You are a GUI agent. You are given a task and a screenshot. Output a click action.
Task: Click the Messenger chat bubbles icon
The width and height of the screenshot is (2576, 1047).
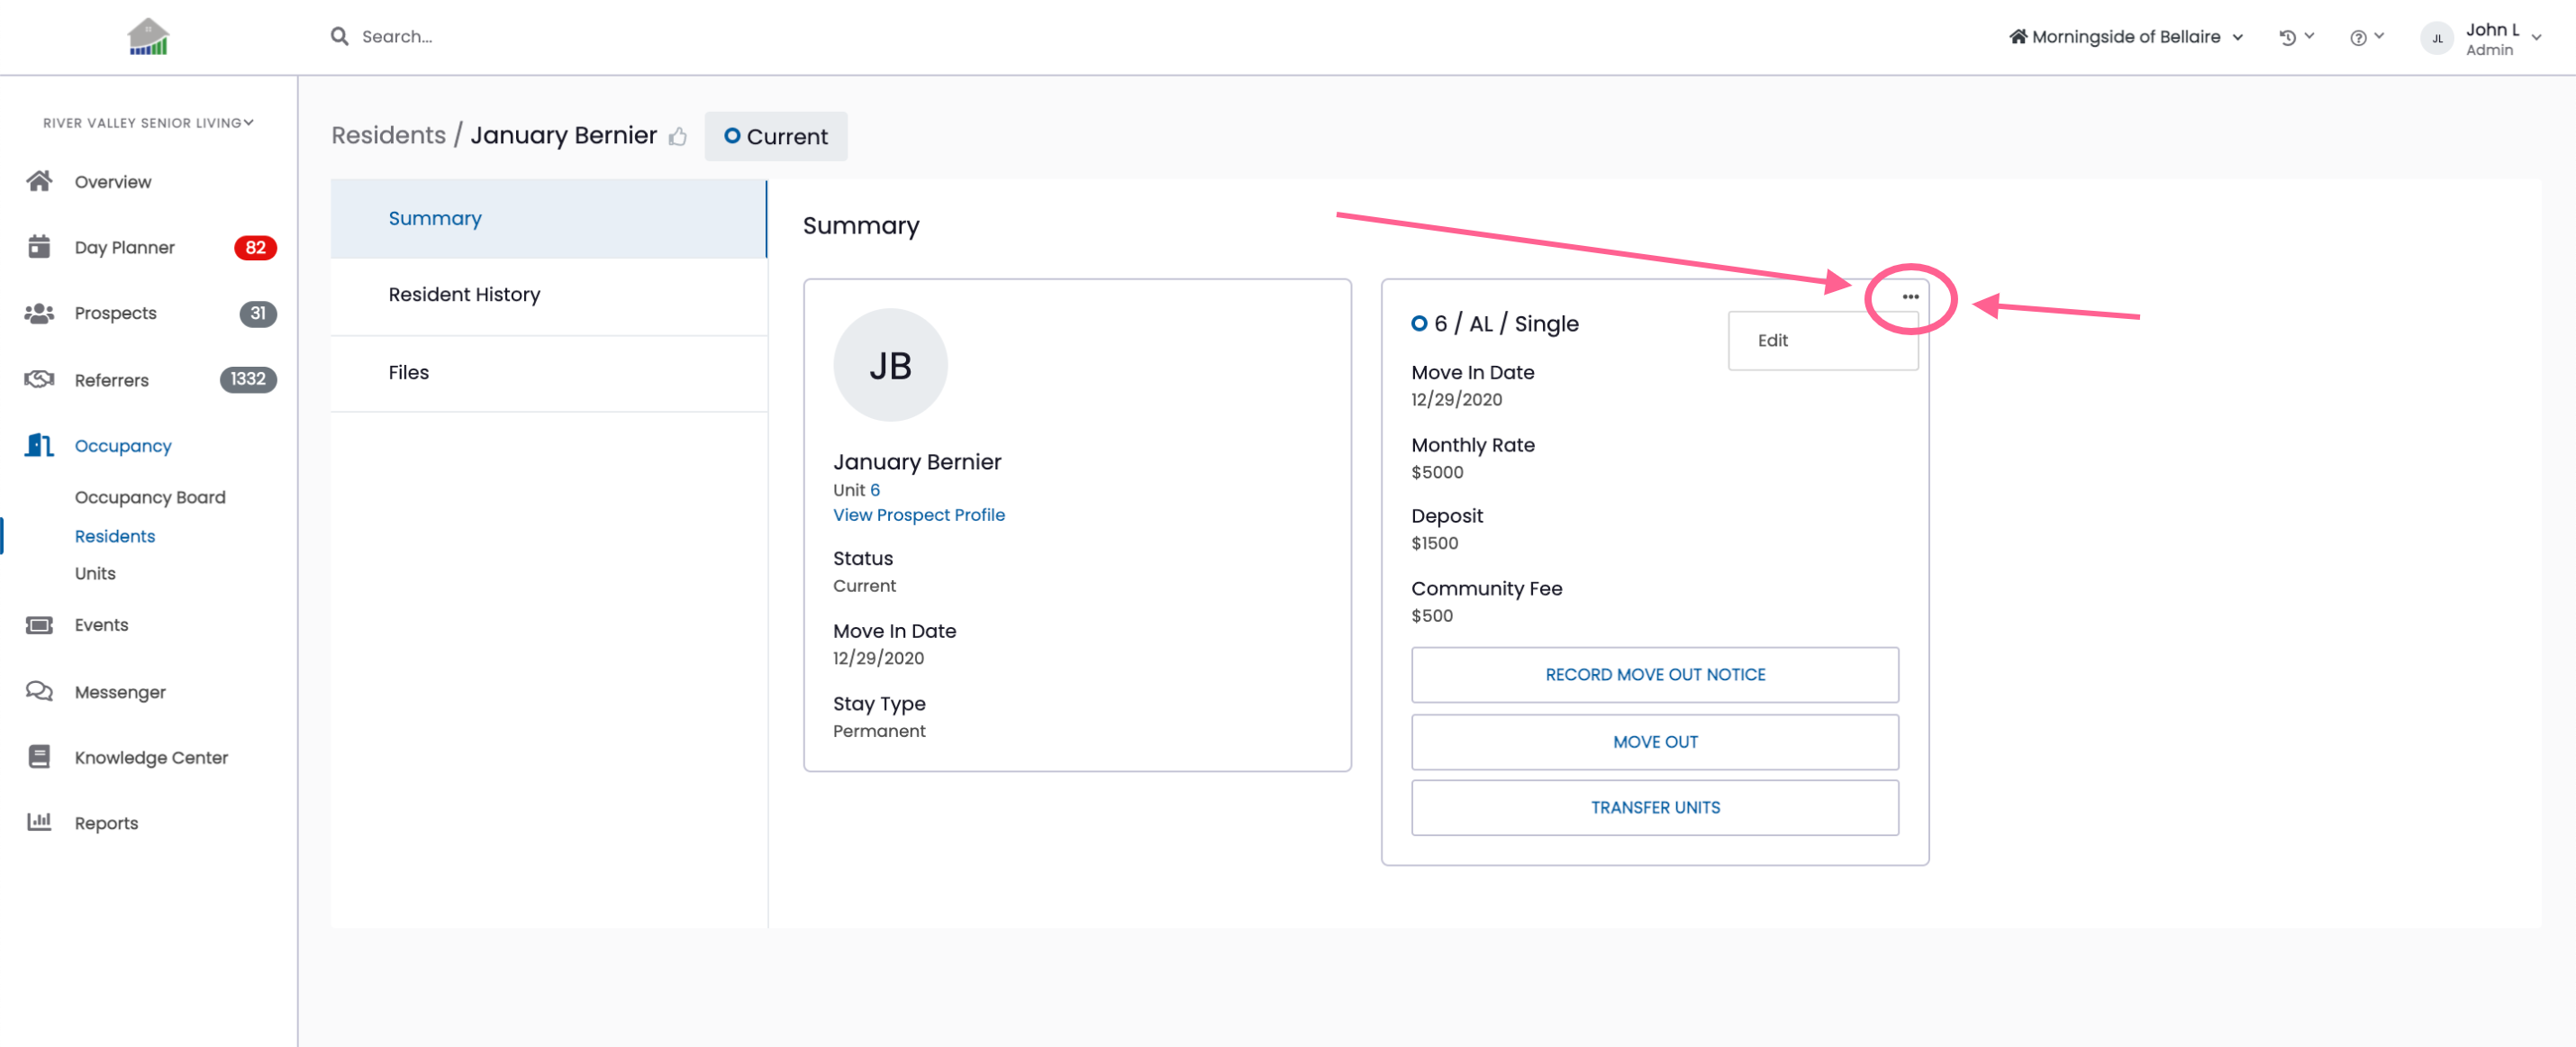click(x=39, y=691)
